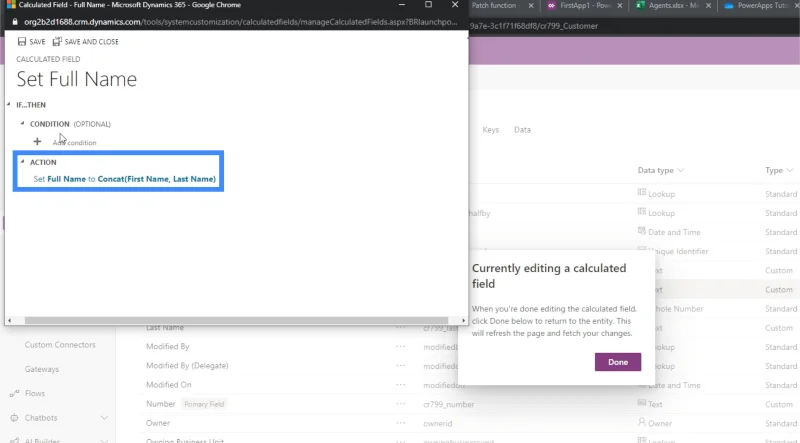Open more options for Modified By row
800x443 pixels.
click(x=401, y=347)
